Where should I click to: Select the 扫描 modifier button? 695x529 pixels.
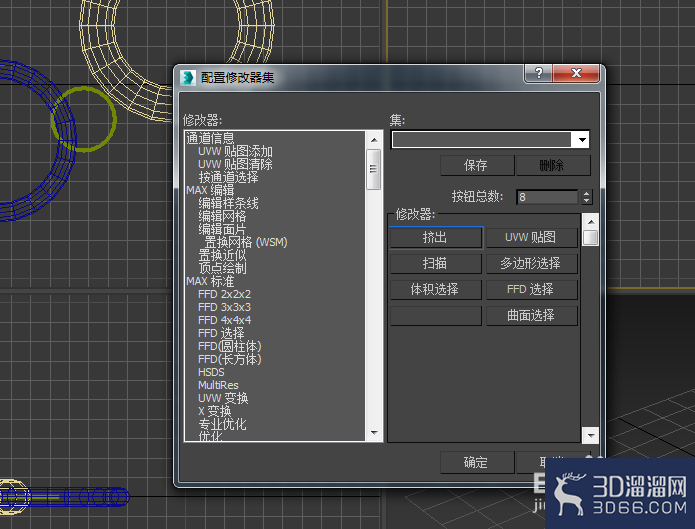pyautogui.click(x=436, y=263)
